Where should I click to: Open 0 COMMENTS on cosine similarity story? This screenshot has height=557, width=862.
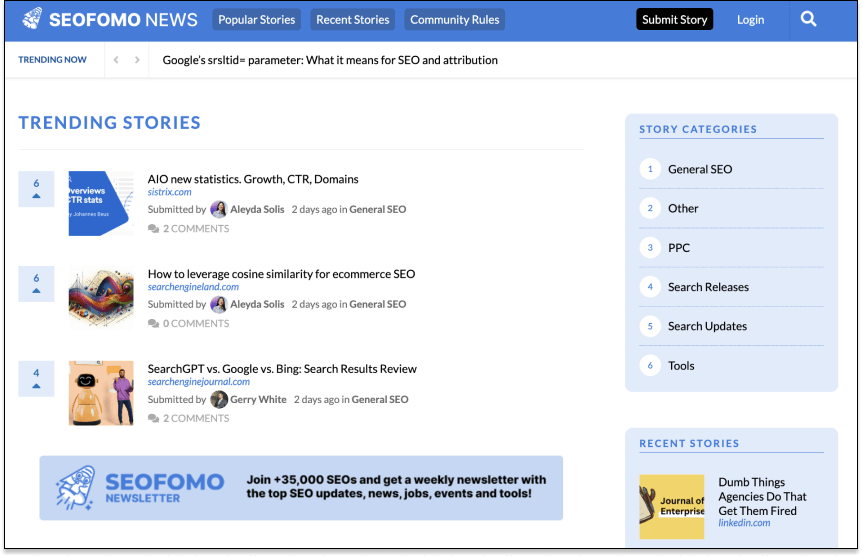point(196,324)
